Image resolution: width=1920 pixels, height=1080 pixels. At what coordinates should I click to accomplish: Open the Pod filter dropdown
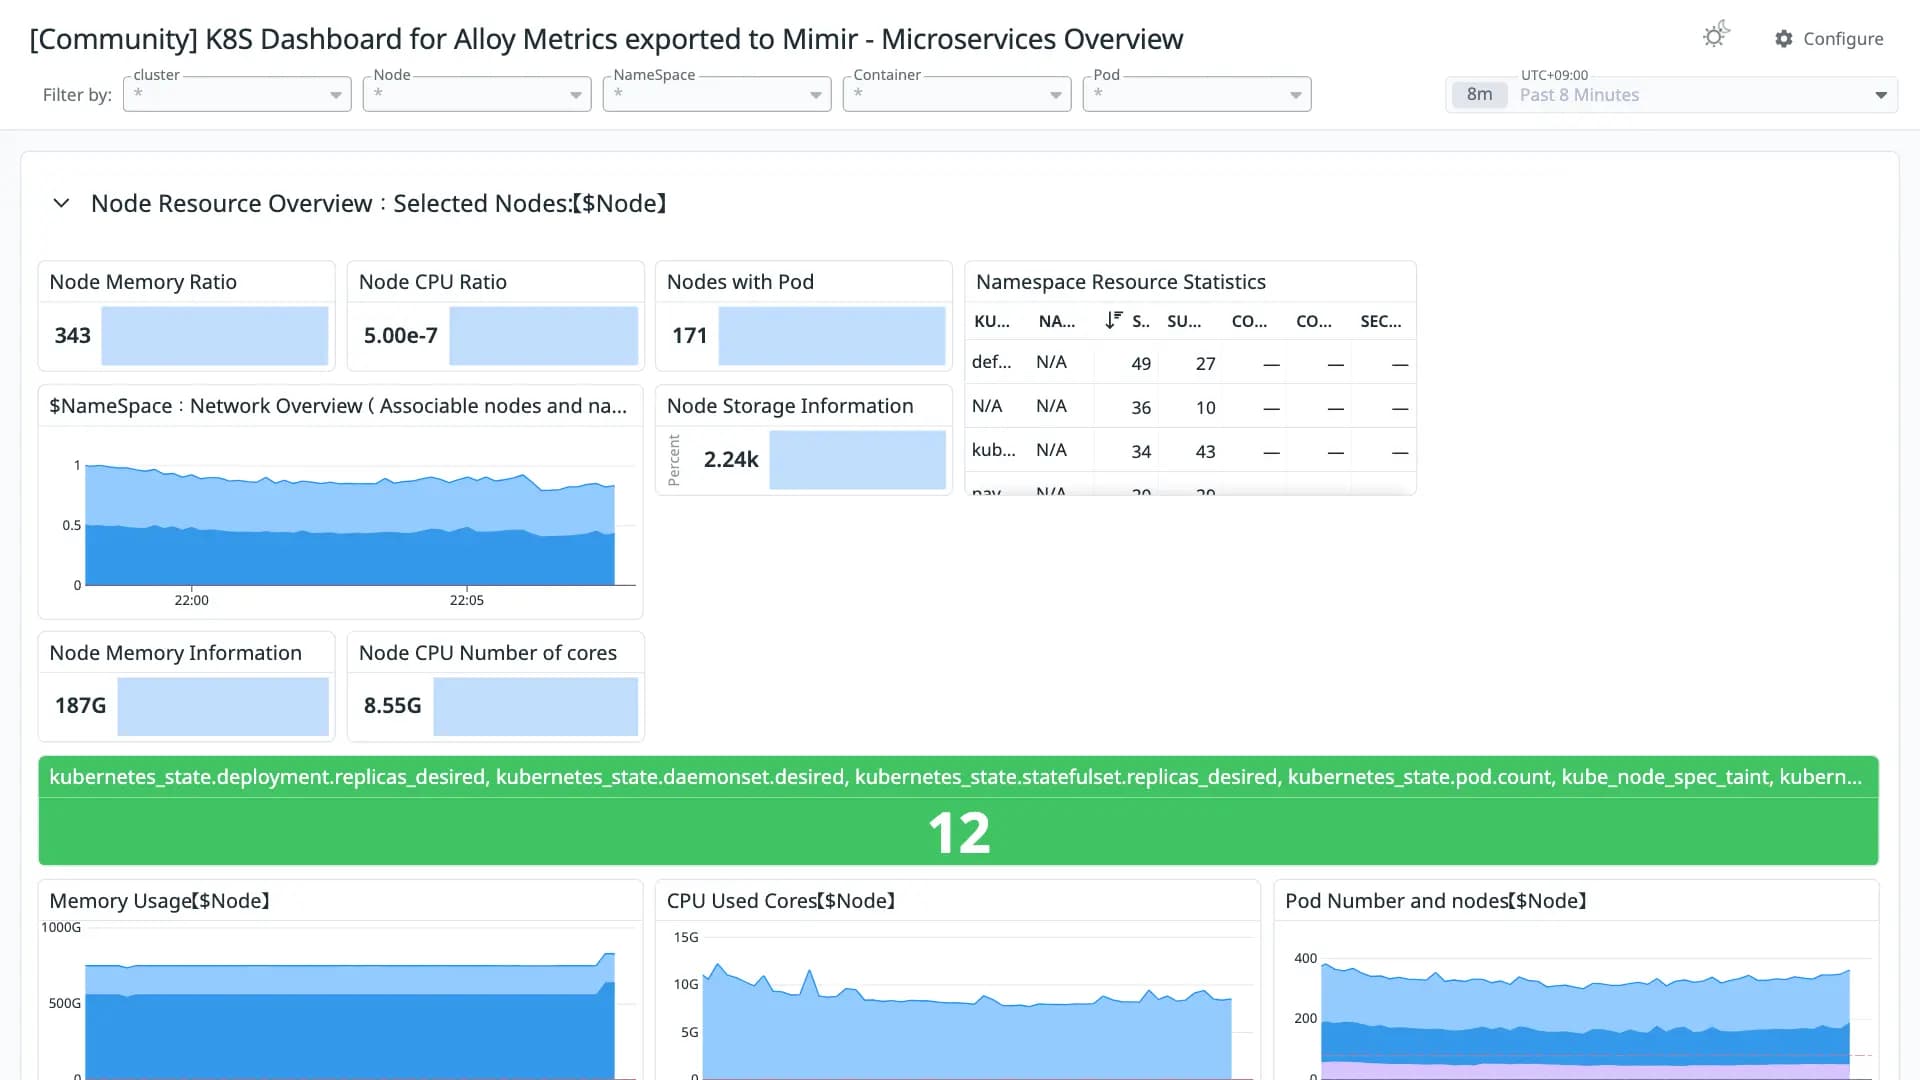point(1197,94)
